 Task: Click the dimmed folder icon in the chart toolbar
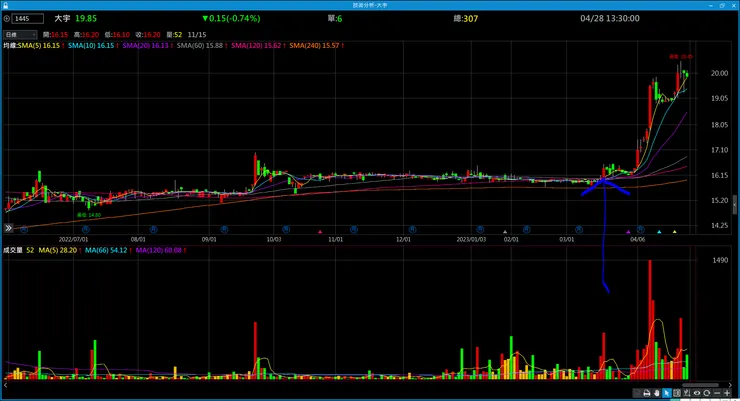[x=637, y=393]
